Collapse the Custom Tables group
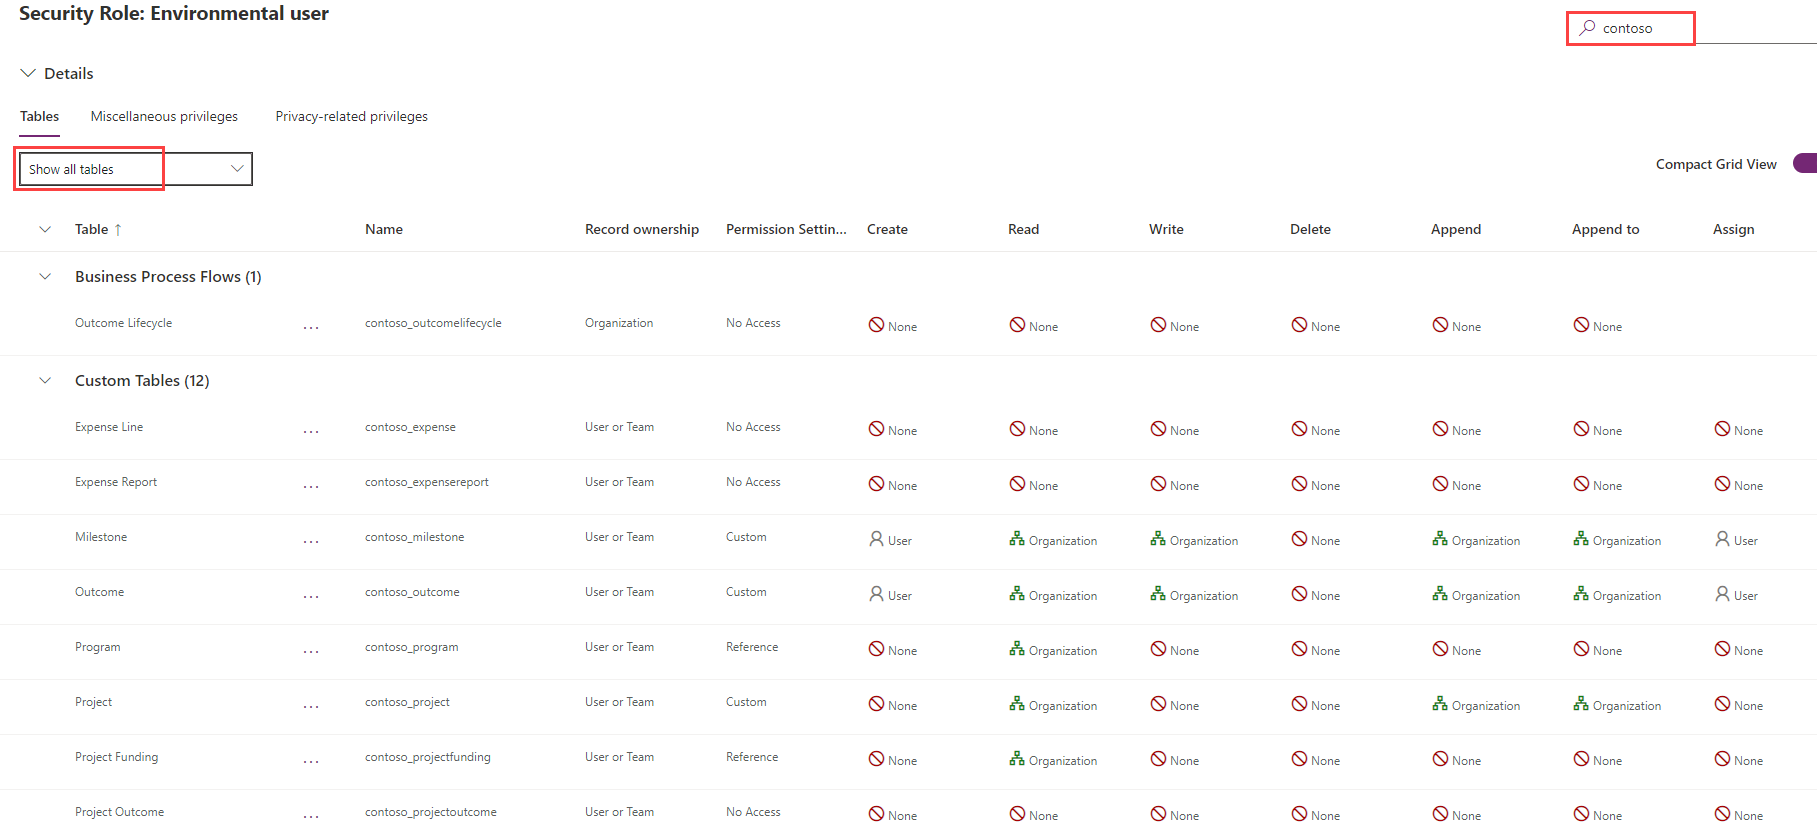This screenshot has width=1817, height=839. pos(45,380)
